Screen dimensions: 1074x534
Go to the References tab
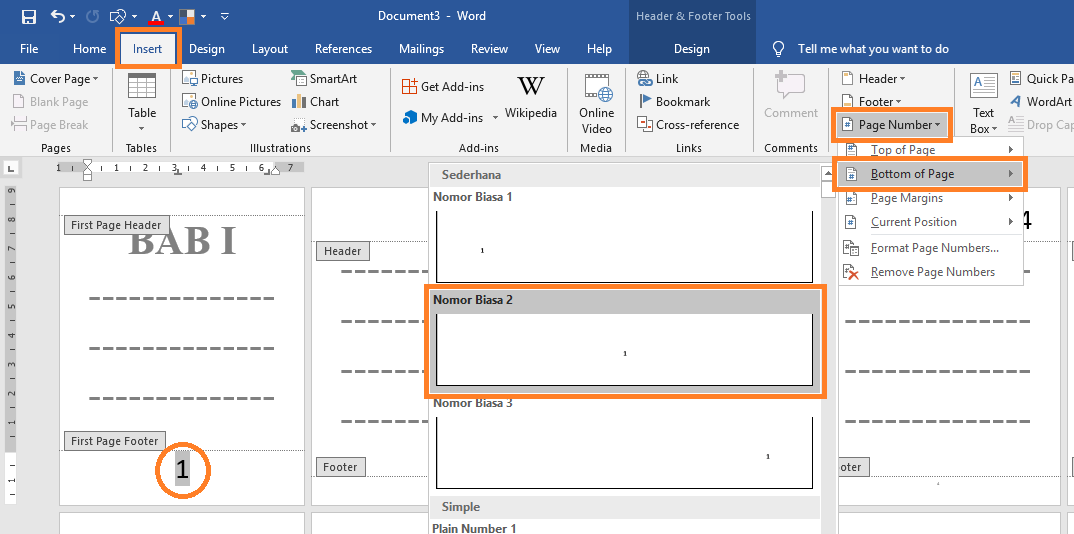point(343,49)
